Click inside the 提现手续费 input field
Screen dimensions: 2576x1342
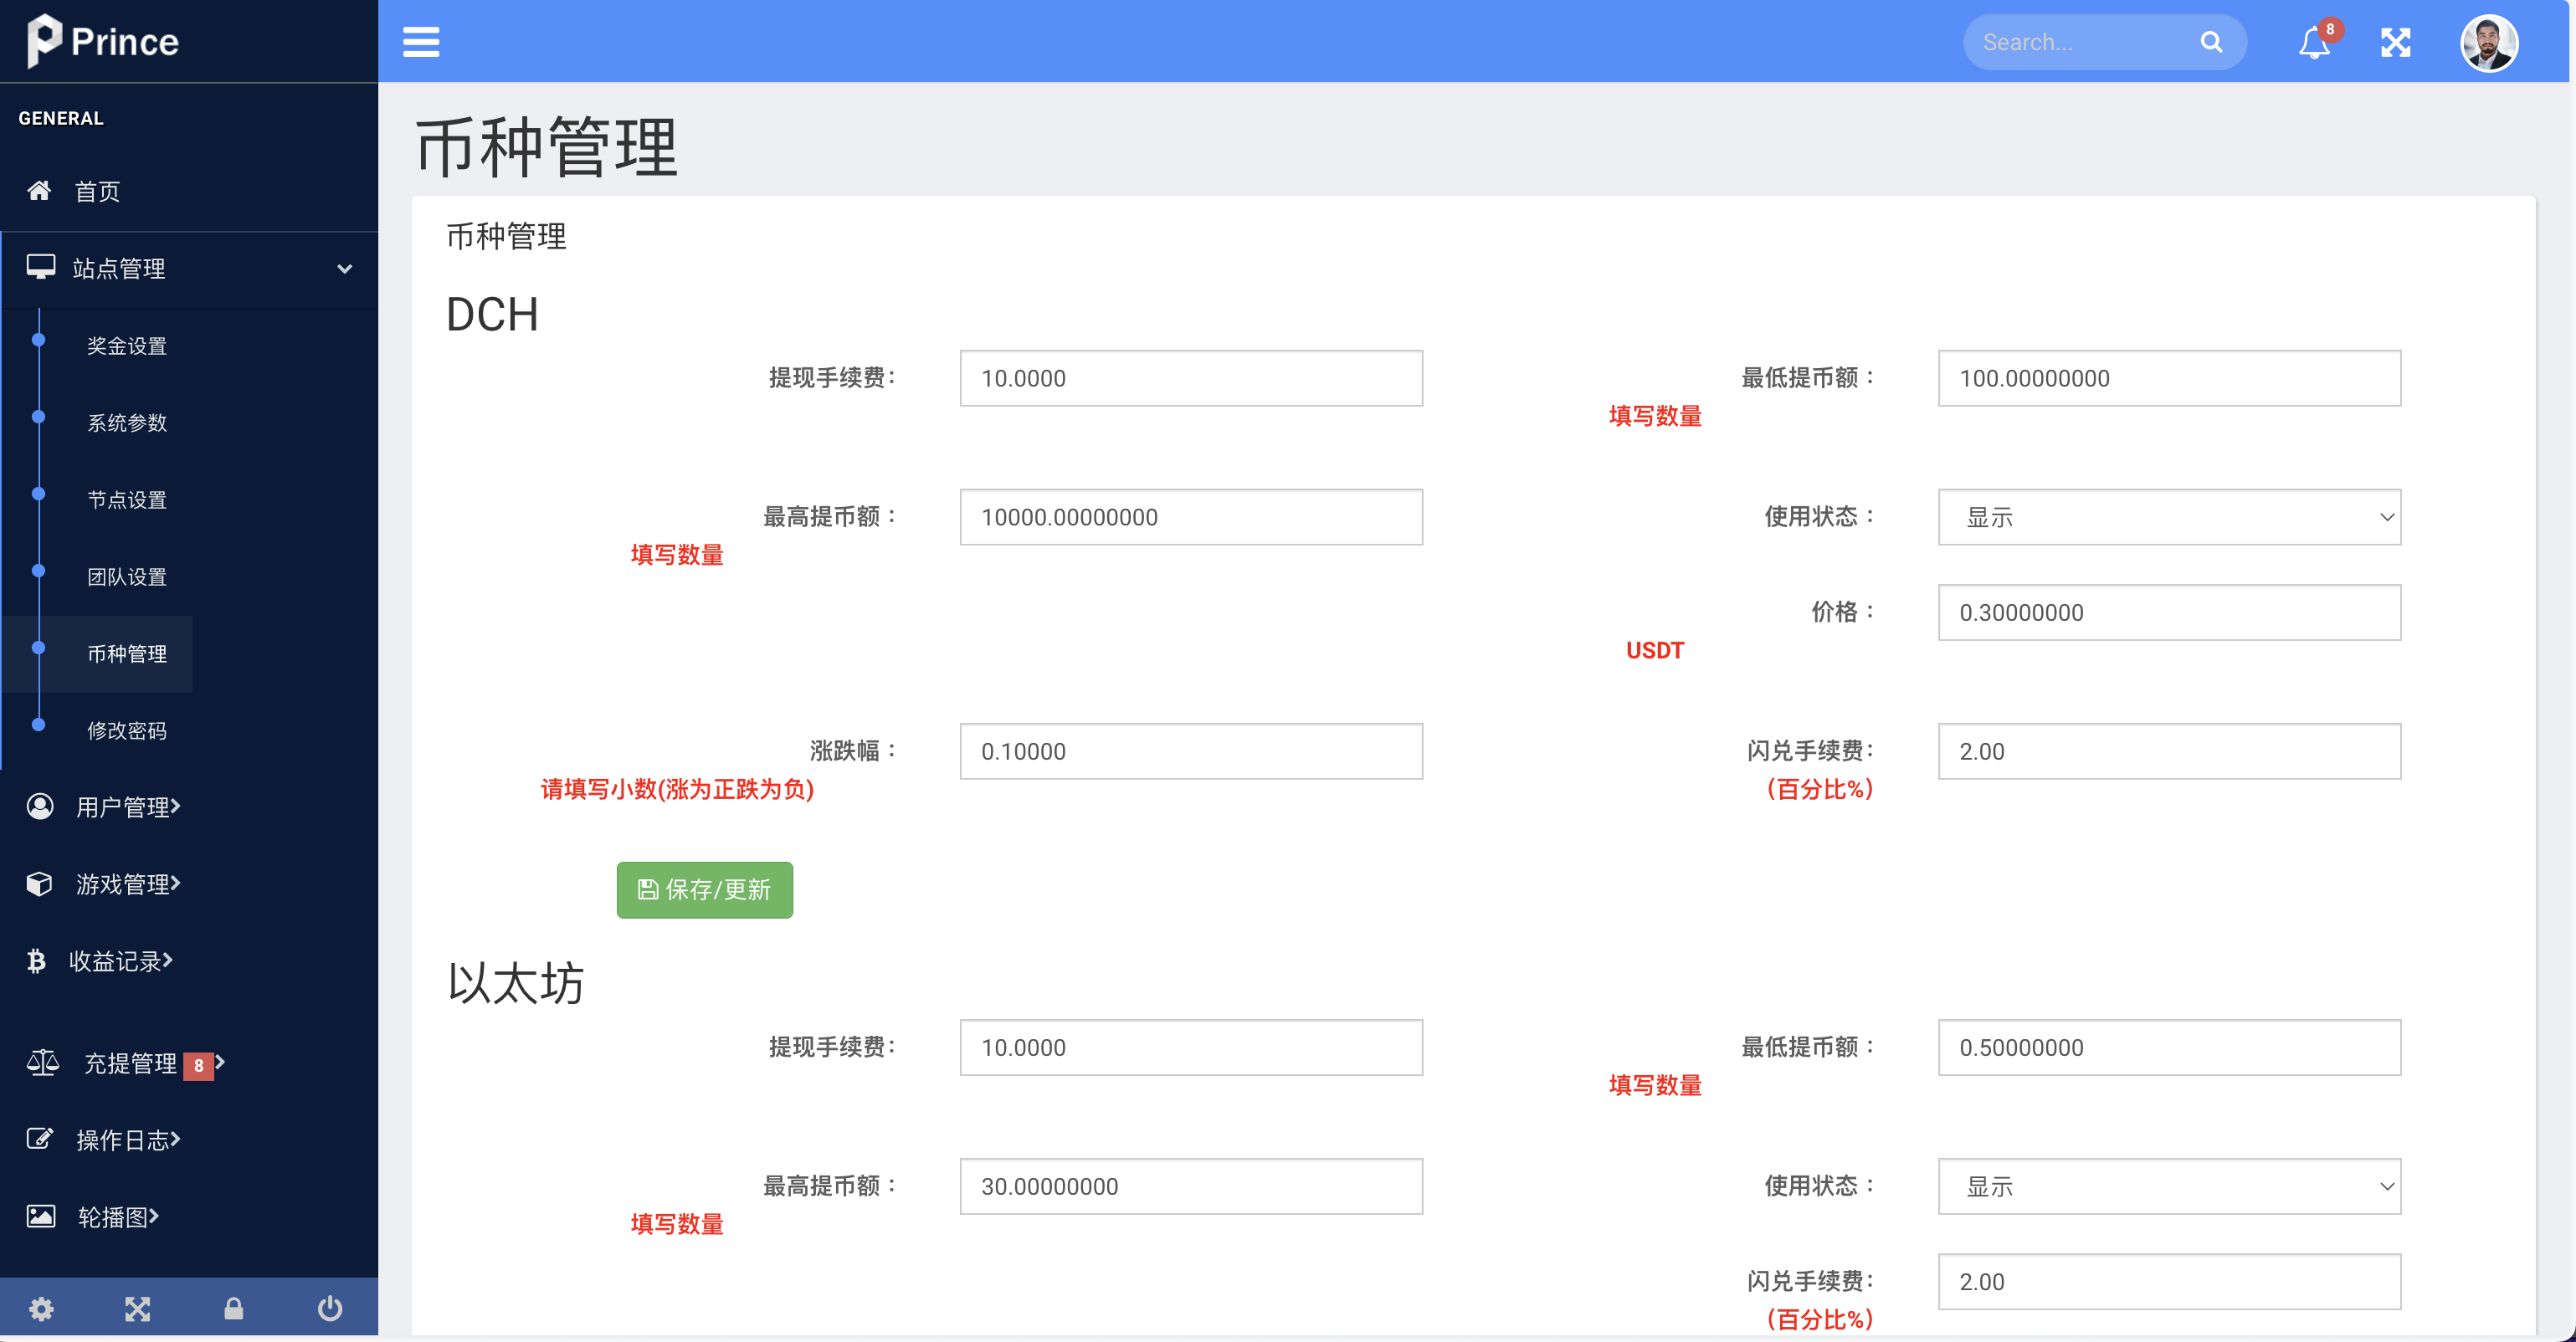(1190, 378)
